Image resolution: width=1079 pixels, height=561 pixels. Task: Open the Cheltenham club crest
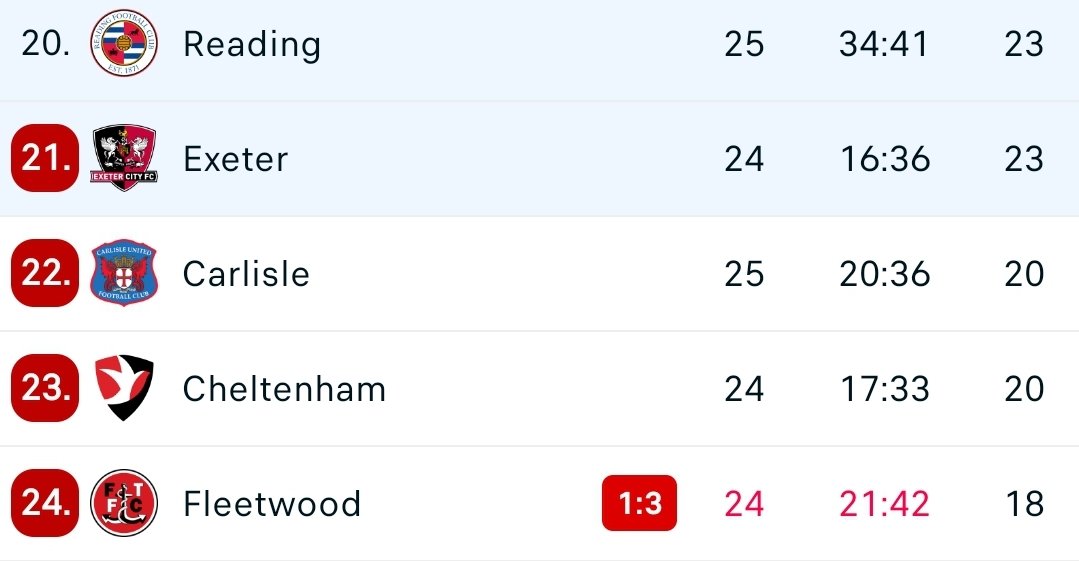pos(124,388)
